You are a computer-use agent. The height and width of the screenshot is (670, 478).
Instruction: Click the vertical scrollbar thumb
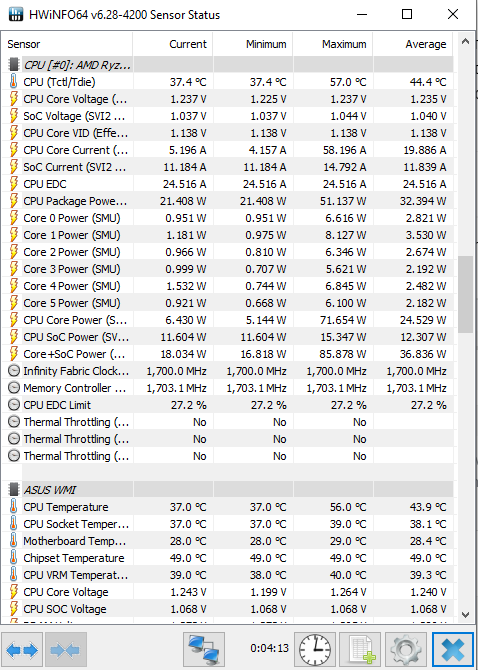pyautogui.click(x=466, y=294)
